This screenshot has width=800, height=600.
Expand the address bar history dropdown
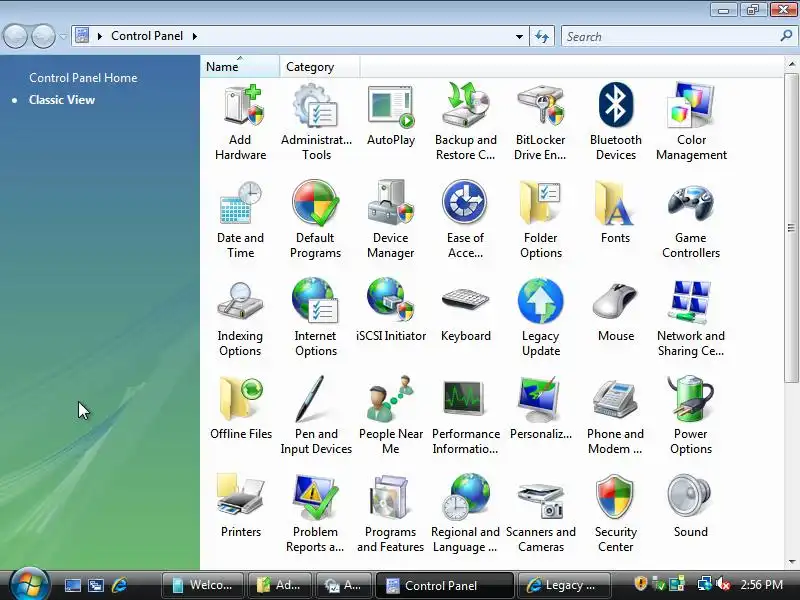[519, 36]
